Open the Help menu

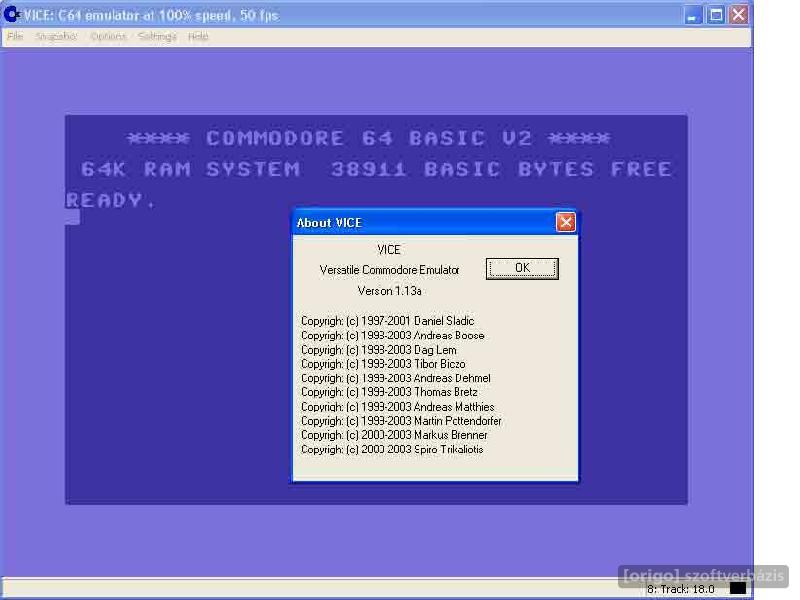click(x=198, y=36)
